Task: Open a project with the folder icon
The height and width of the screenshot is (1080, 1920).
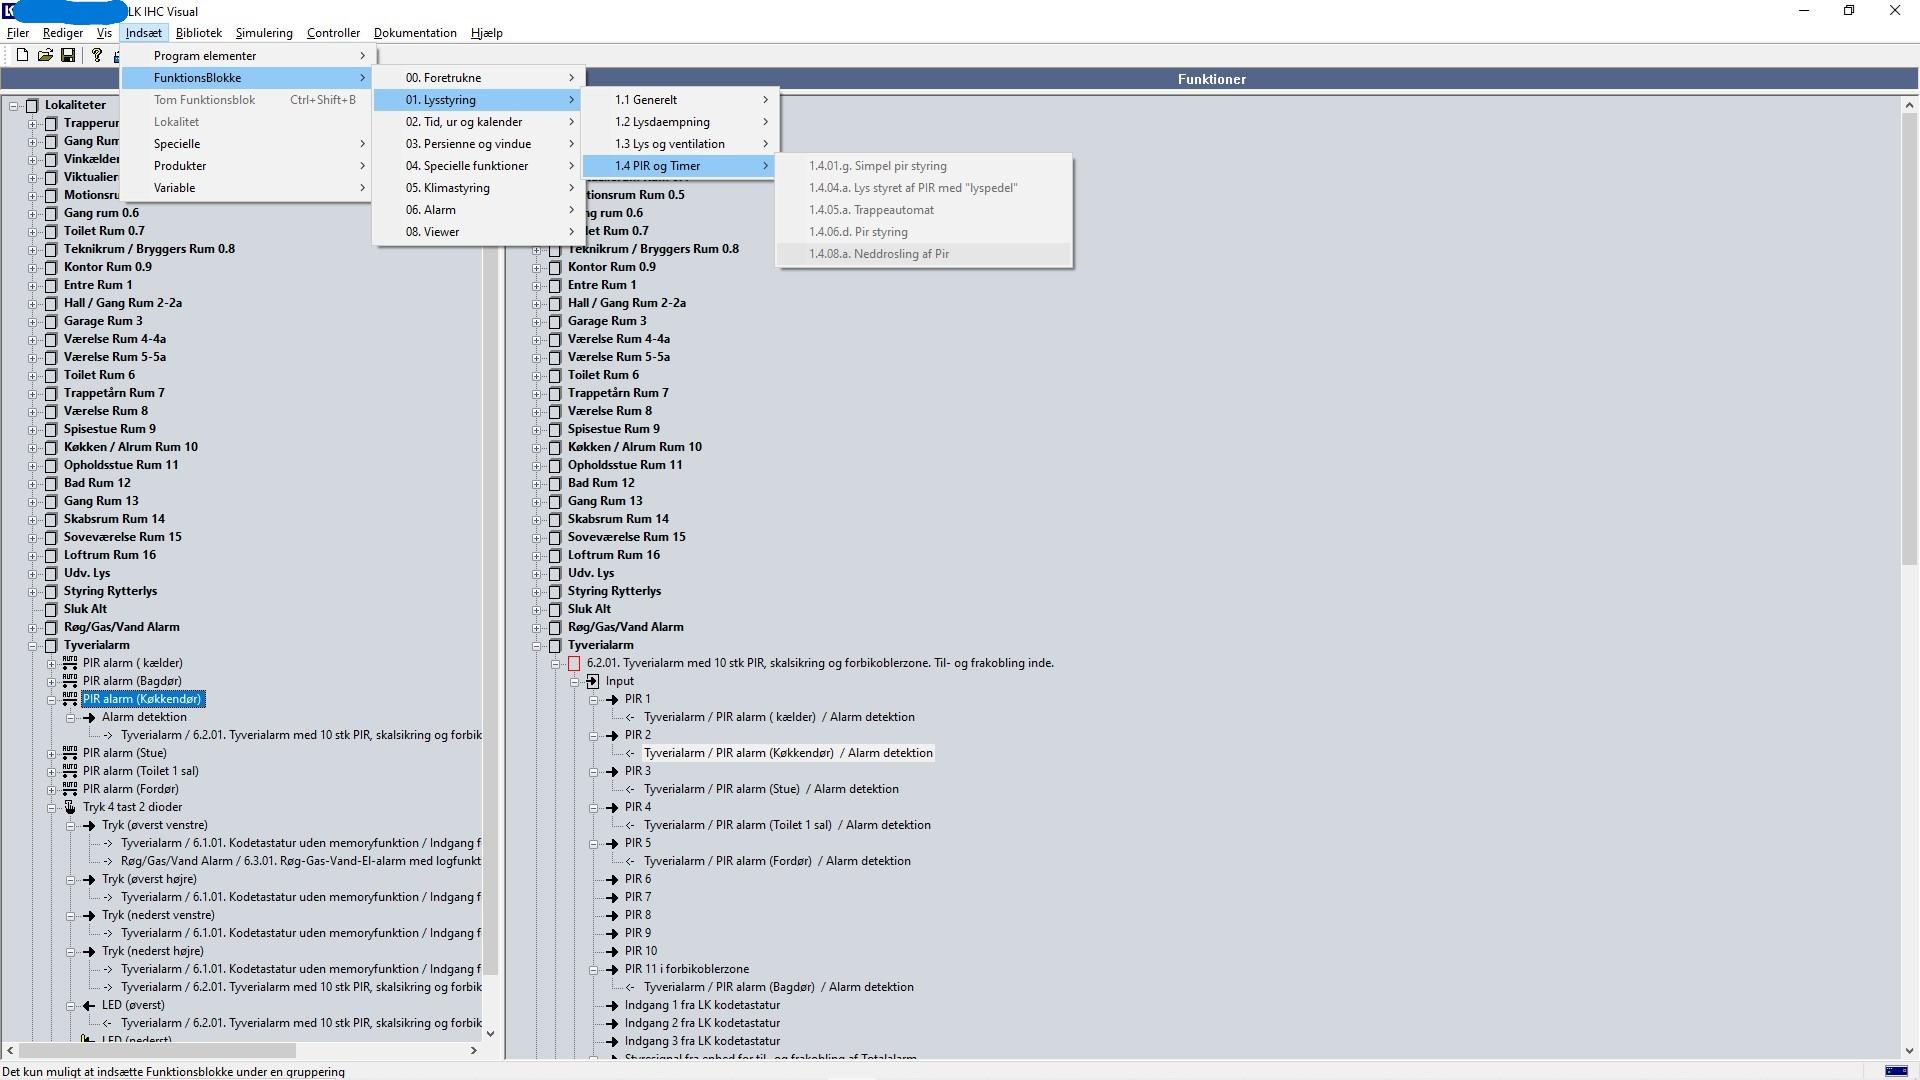Action: click(x=45, y=55)
